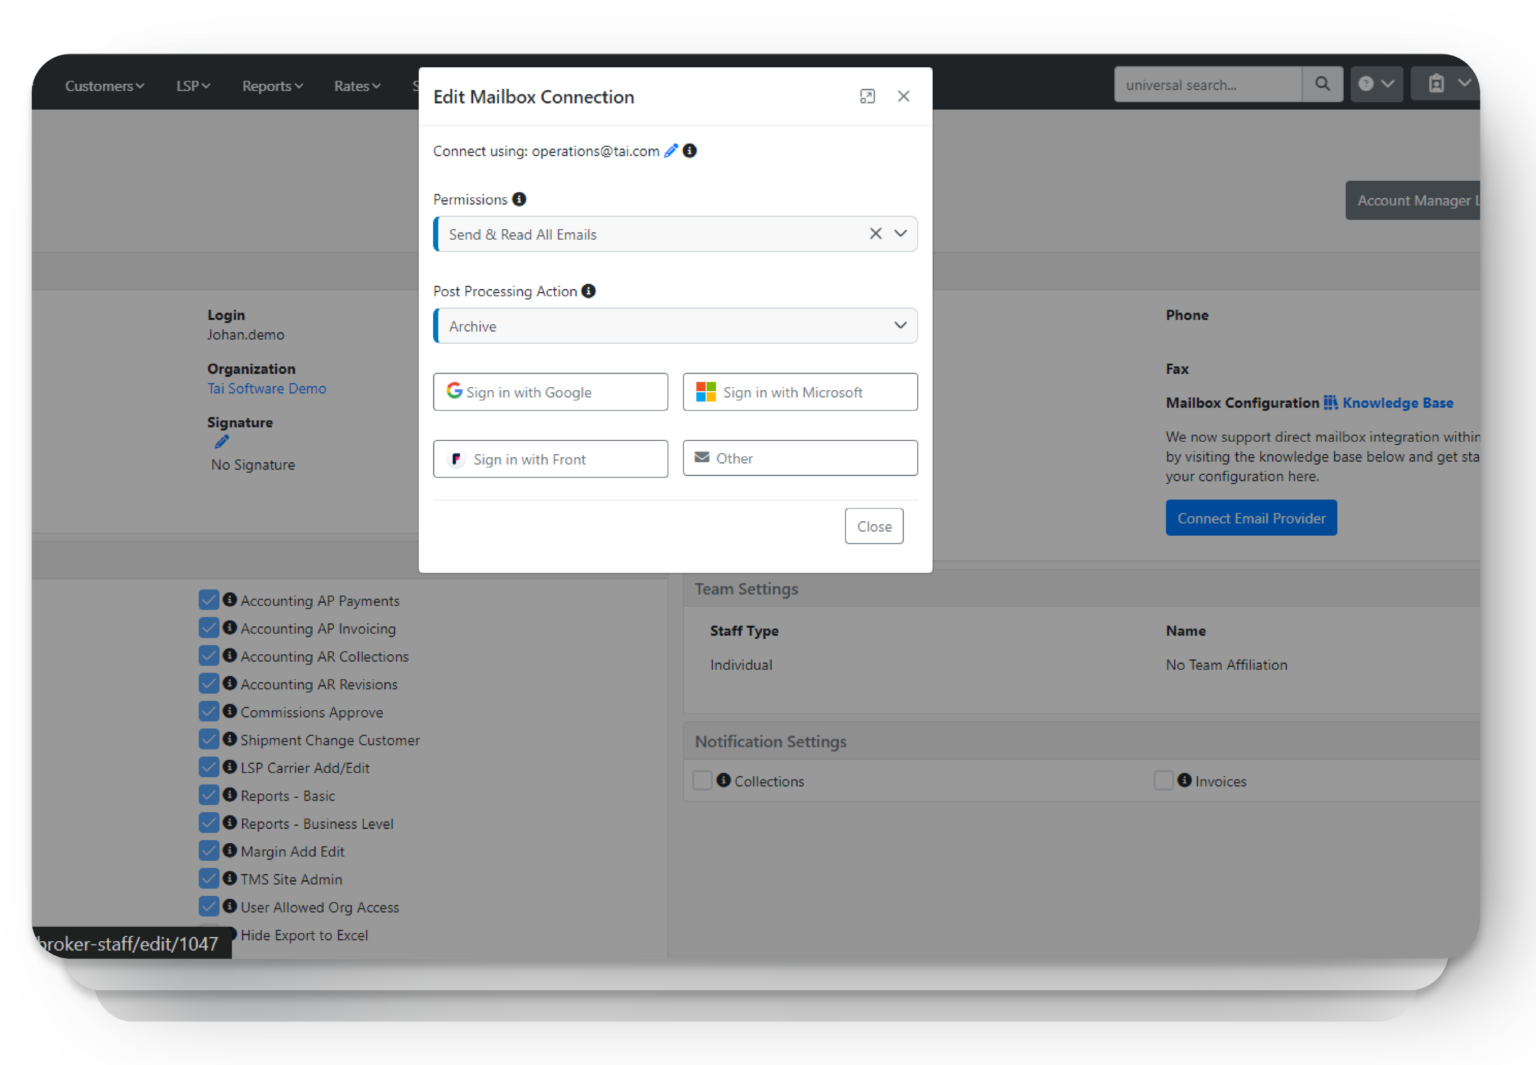Choose Other email provider with envelope icon
This screenshot has height=1065, width=1536.
pos(799,457)
